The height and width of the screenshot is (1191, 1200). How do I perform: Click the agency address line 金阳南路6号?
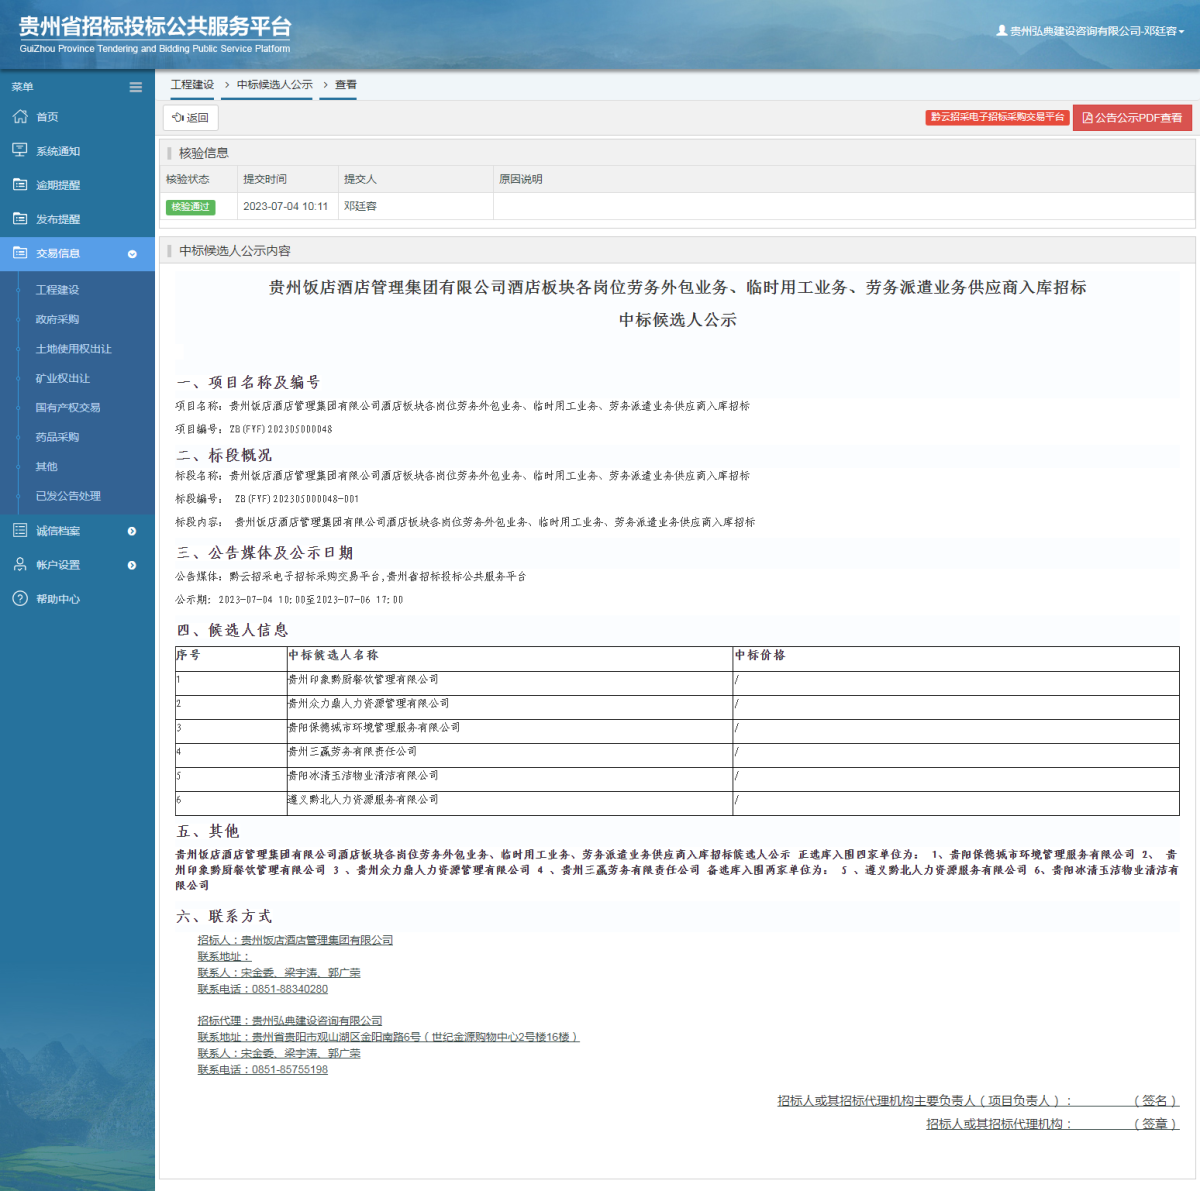point(388,1037)
